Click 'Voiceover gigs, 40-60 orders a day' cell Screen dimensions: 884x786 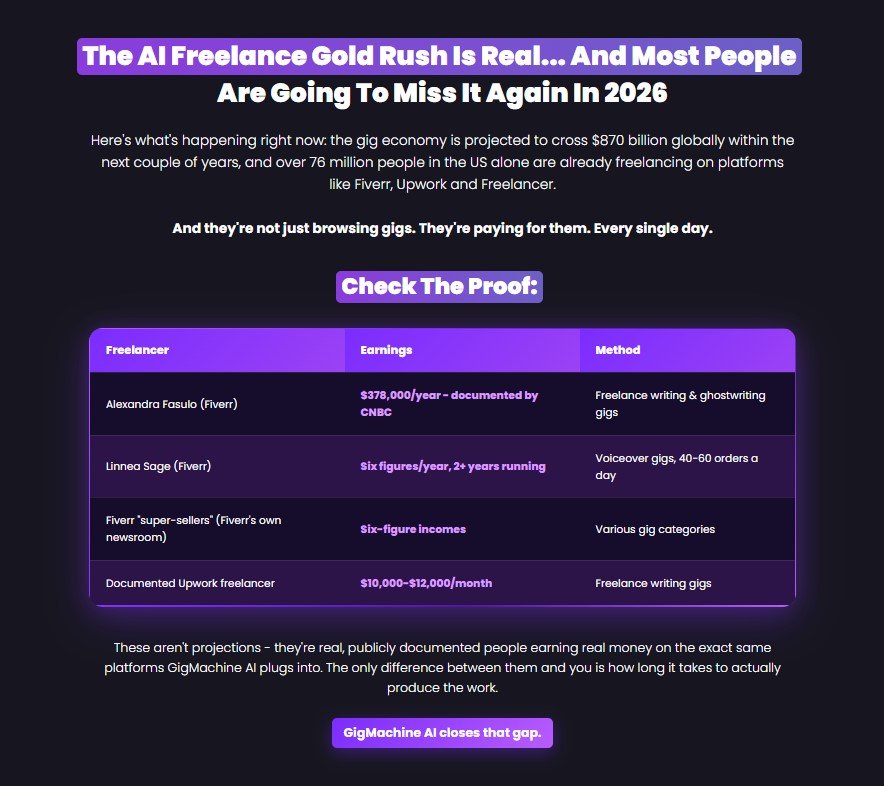click(677, 466)
